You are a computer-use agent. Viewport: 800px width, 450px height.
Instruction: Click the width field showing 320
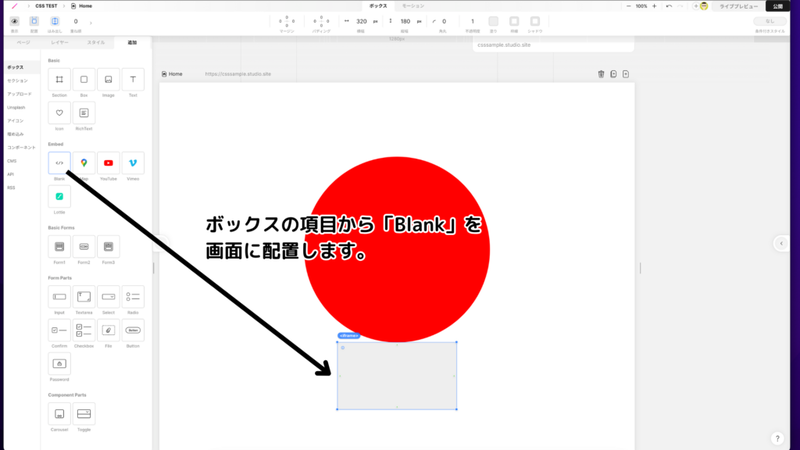[361, 21]
